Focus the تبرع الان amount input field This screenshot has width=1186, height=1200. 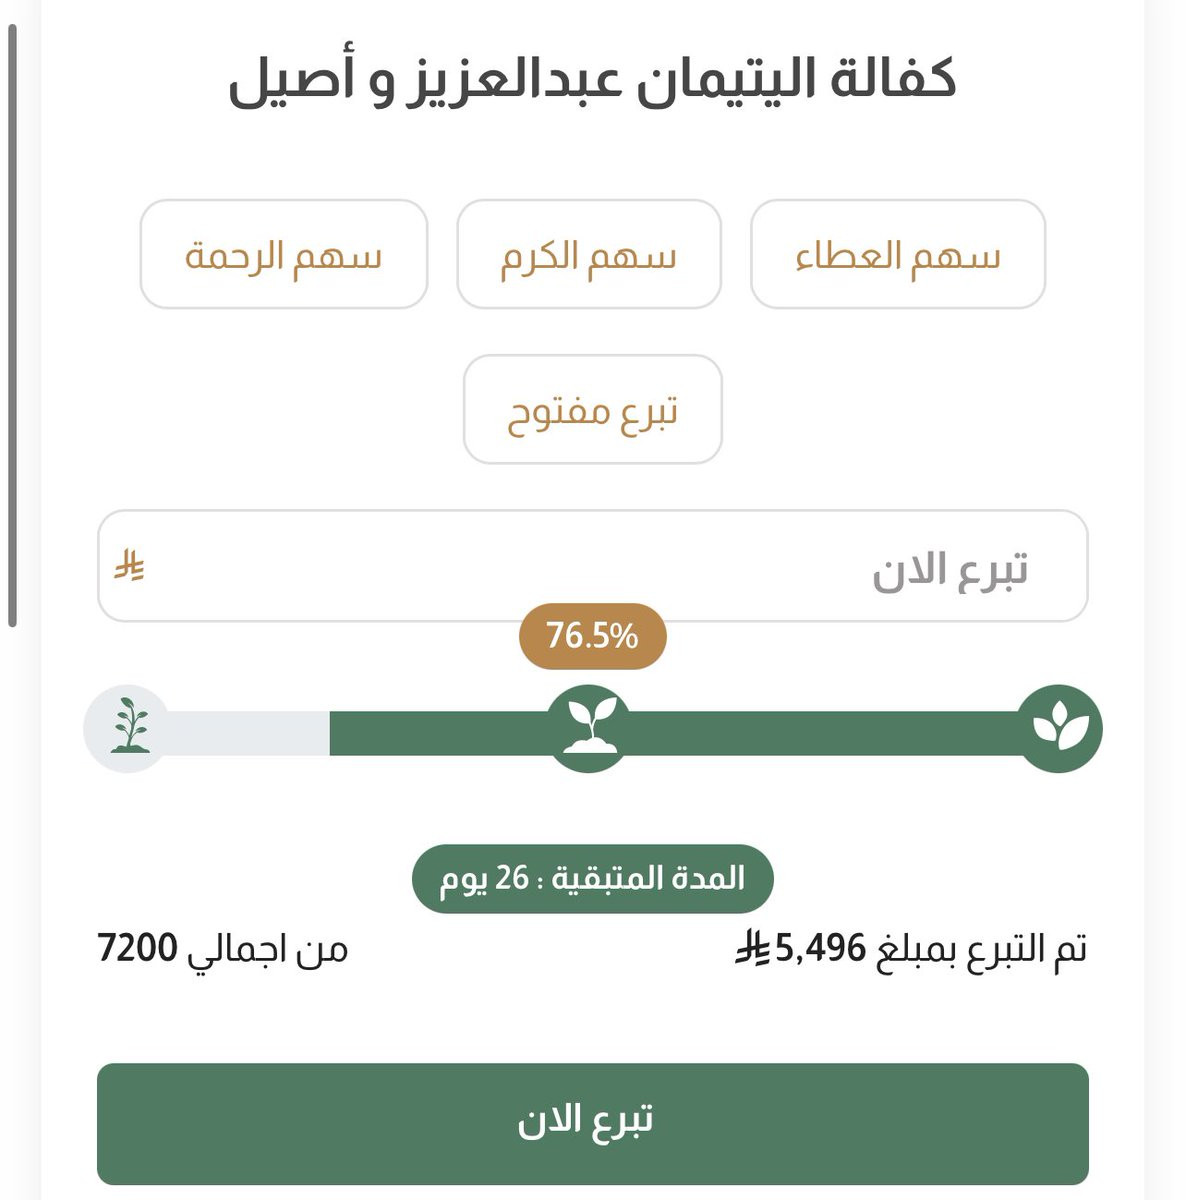(592, 566)
